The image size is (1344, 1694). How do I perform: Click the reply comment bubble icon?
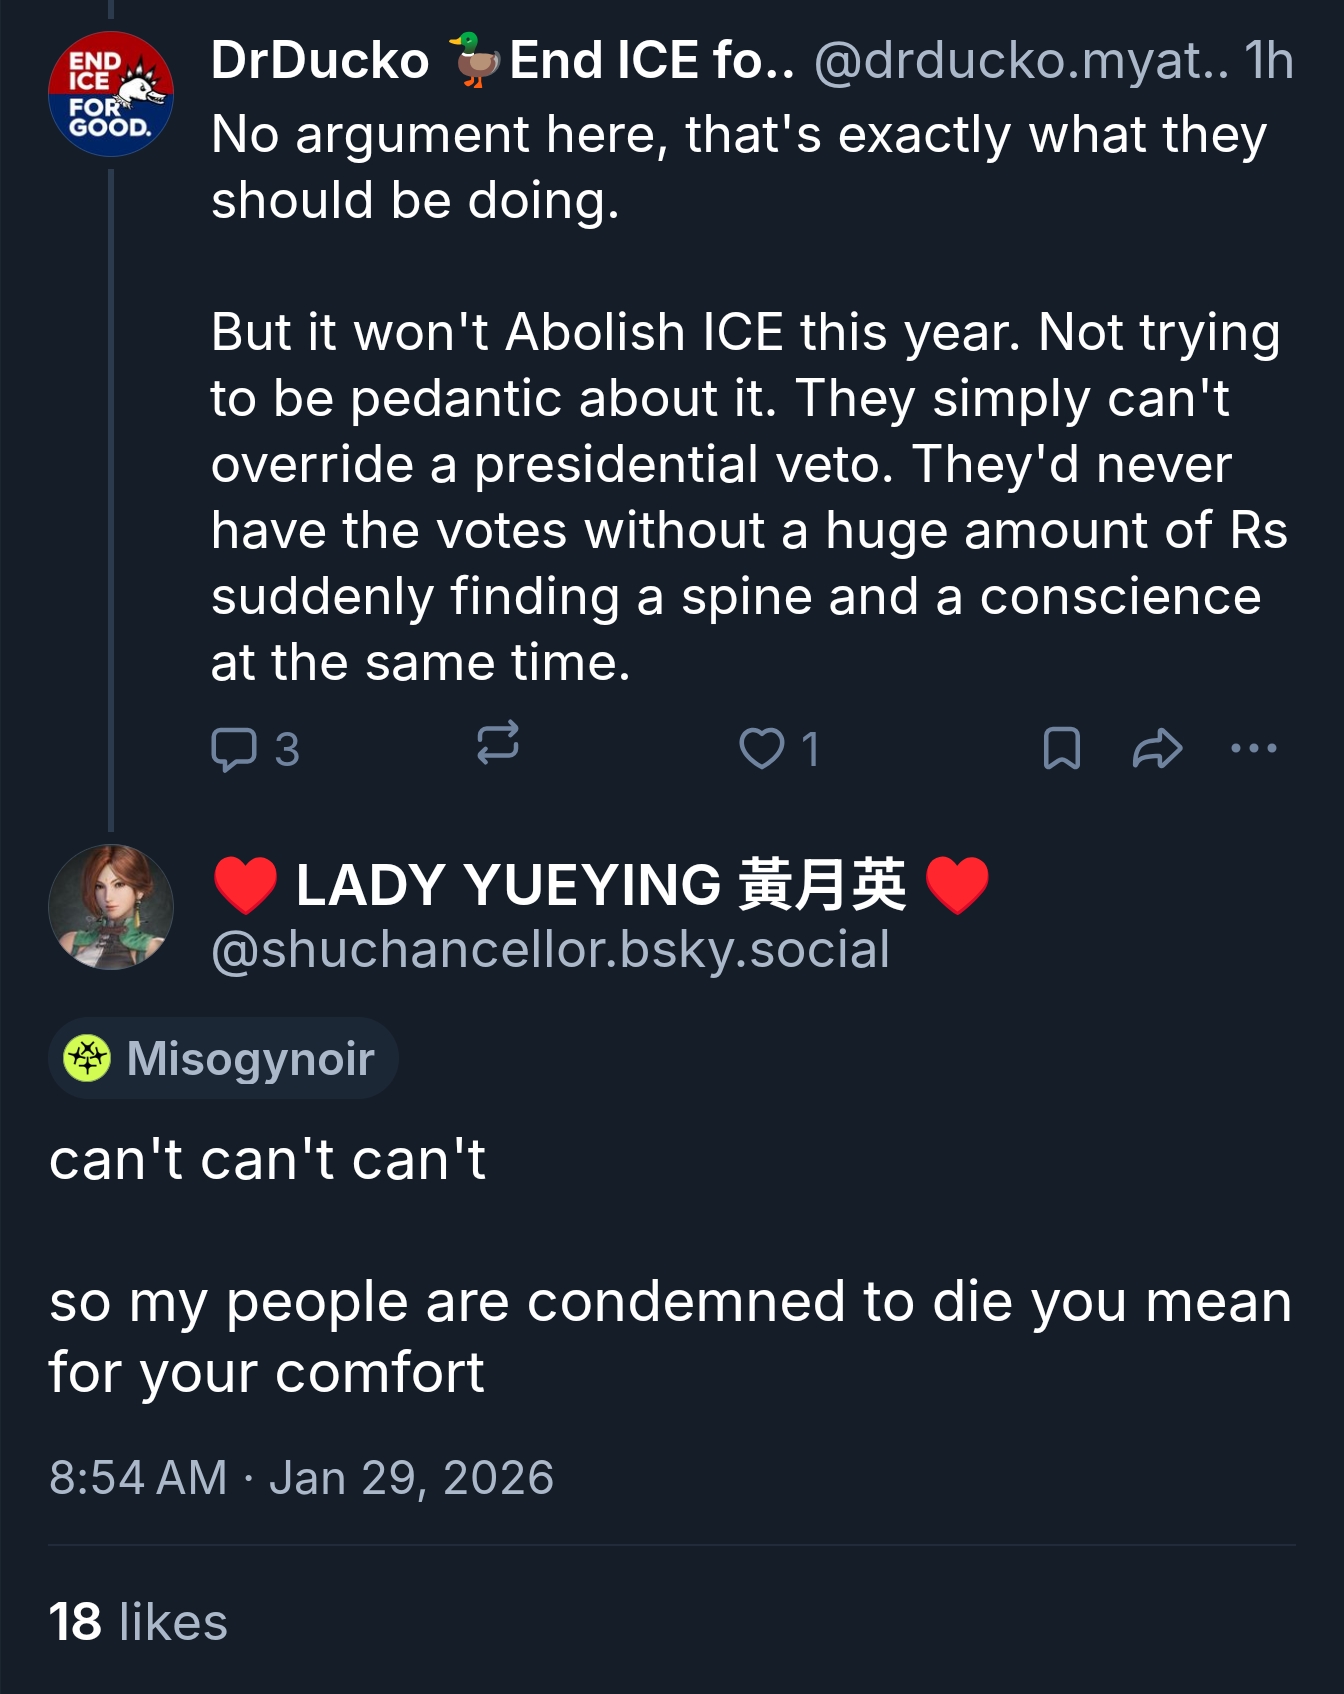[234, 749]
